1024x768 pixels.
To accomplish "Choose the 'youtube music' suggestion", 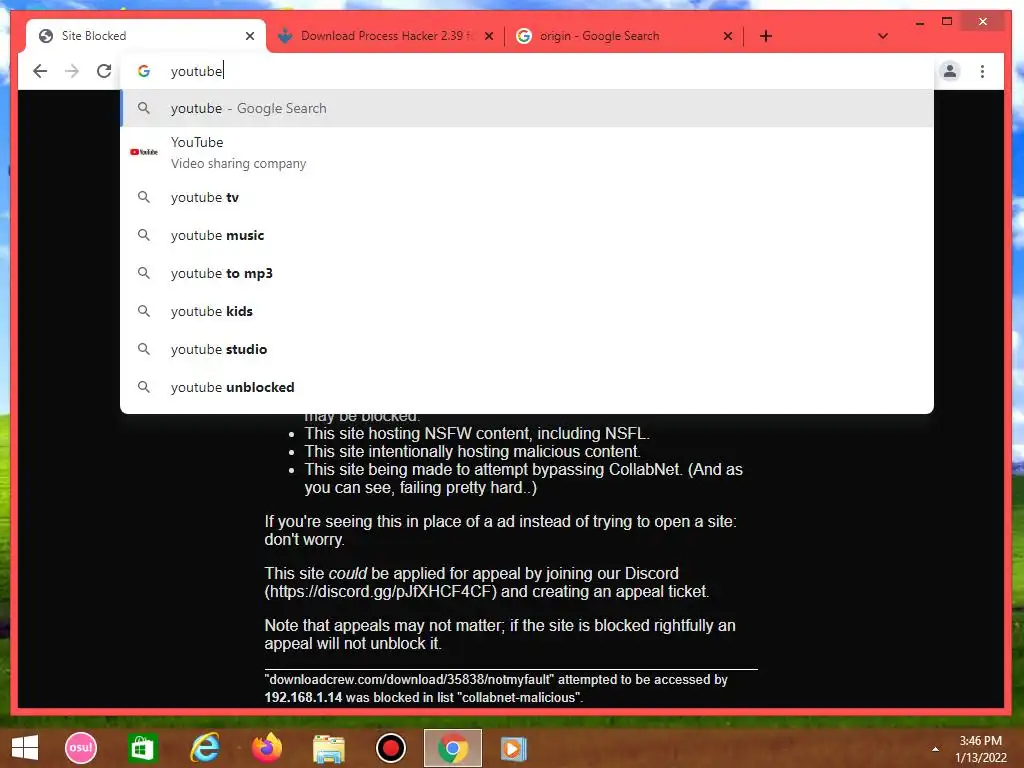I will pyautogui.click(x=526, y=235).
